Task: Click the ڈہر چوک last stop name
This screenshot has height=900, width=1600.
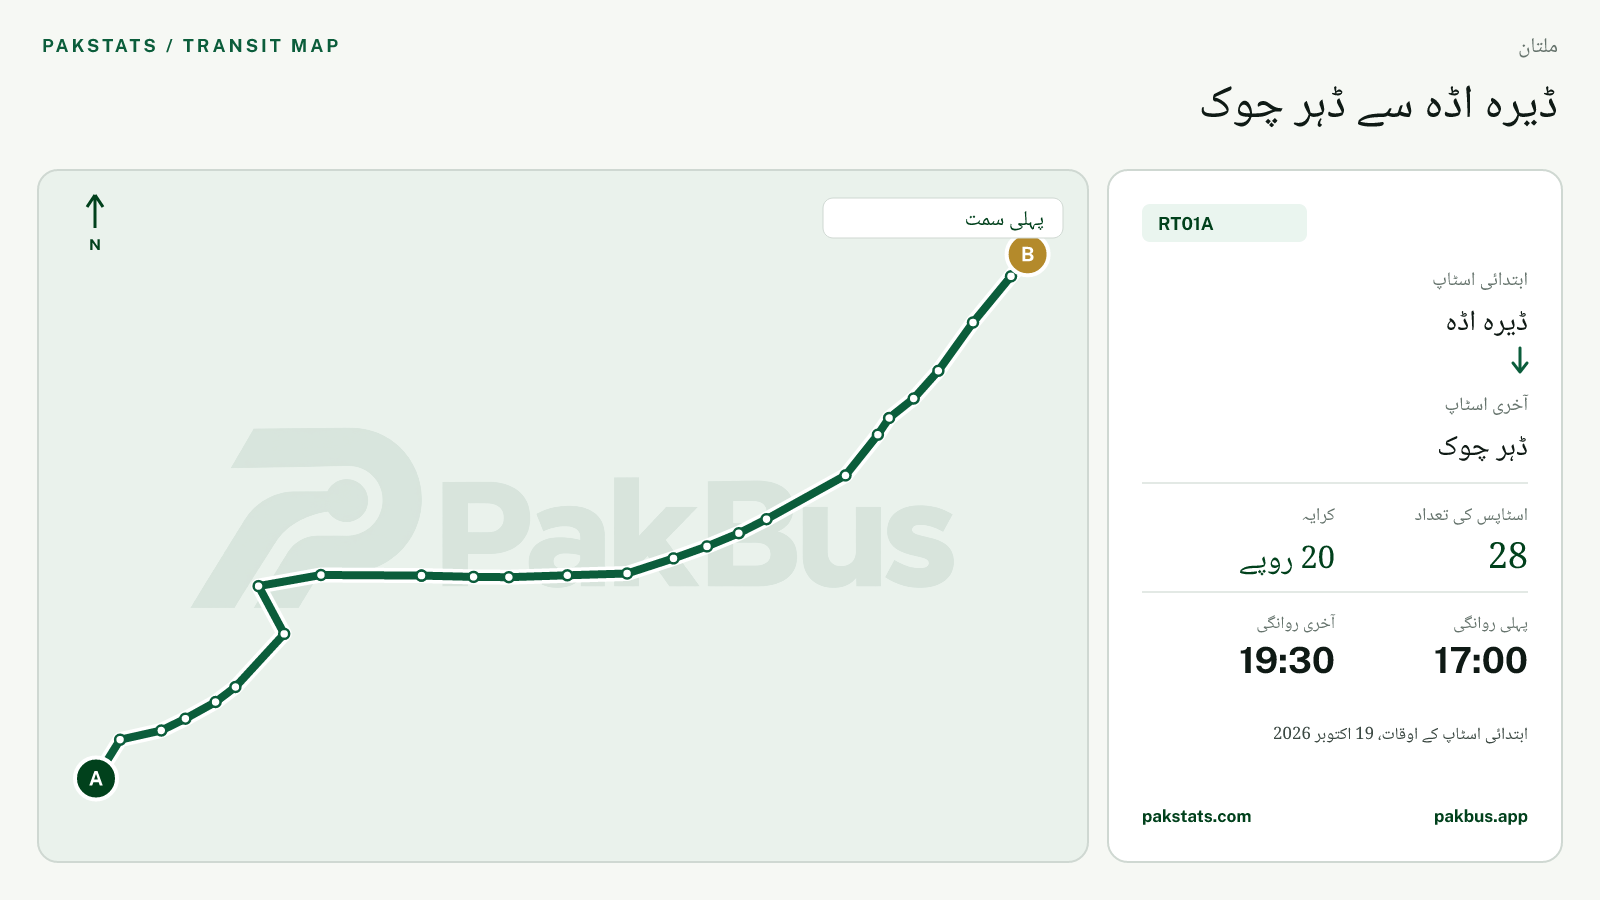Action: click(1482, 446)
